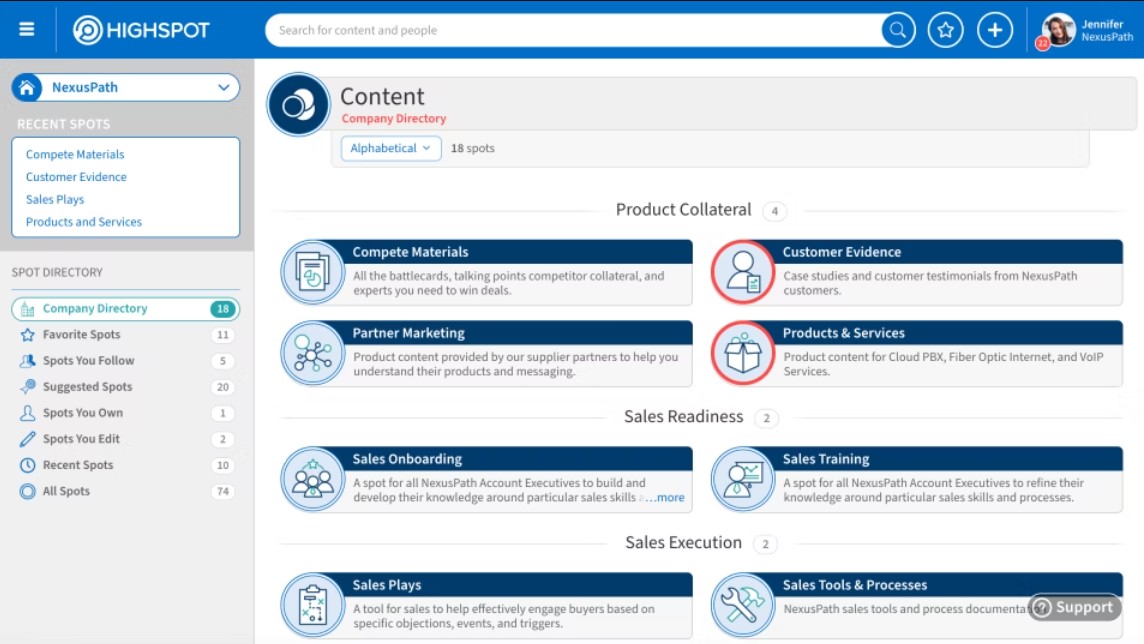The height and width of the screenshot is (644, 1144).
Task: Click the Company Directory red subtitle link
Action: click(394, 118)
